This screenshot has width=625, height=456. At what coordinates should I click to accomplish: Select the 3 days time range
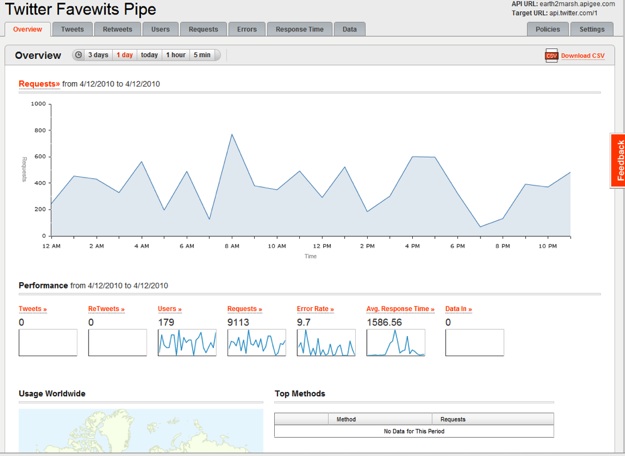tap(98, 55)
